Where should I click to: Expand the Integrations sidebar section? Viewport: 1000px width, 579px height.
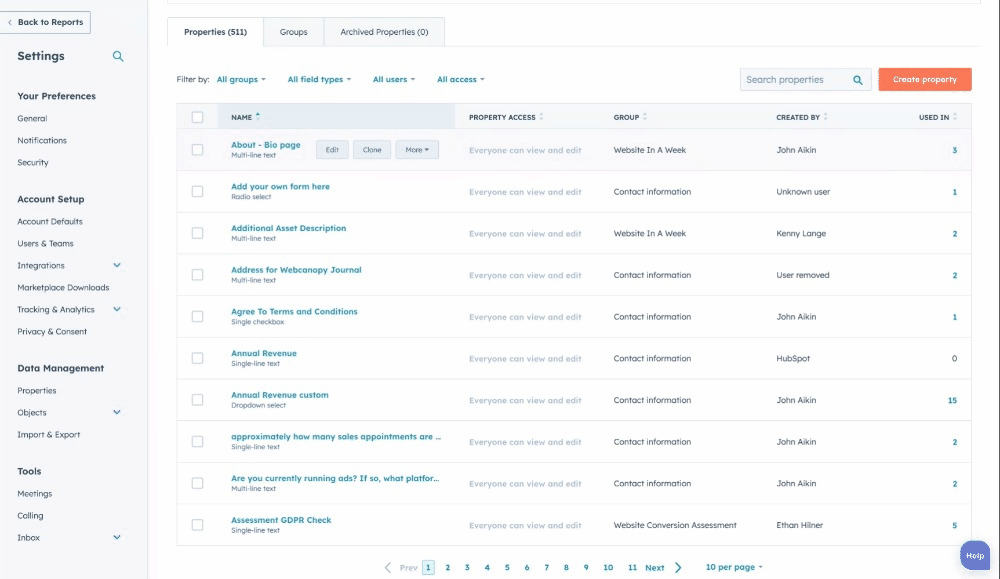tap(117, 266)
